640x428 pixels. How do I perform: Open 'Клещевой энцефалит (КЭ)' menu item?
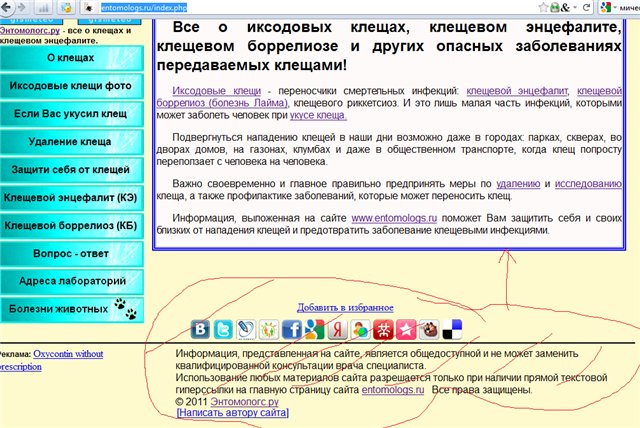(71, 197)
